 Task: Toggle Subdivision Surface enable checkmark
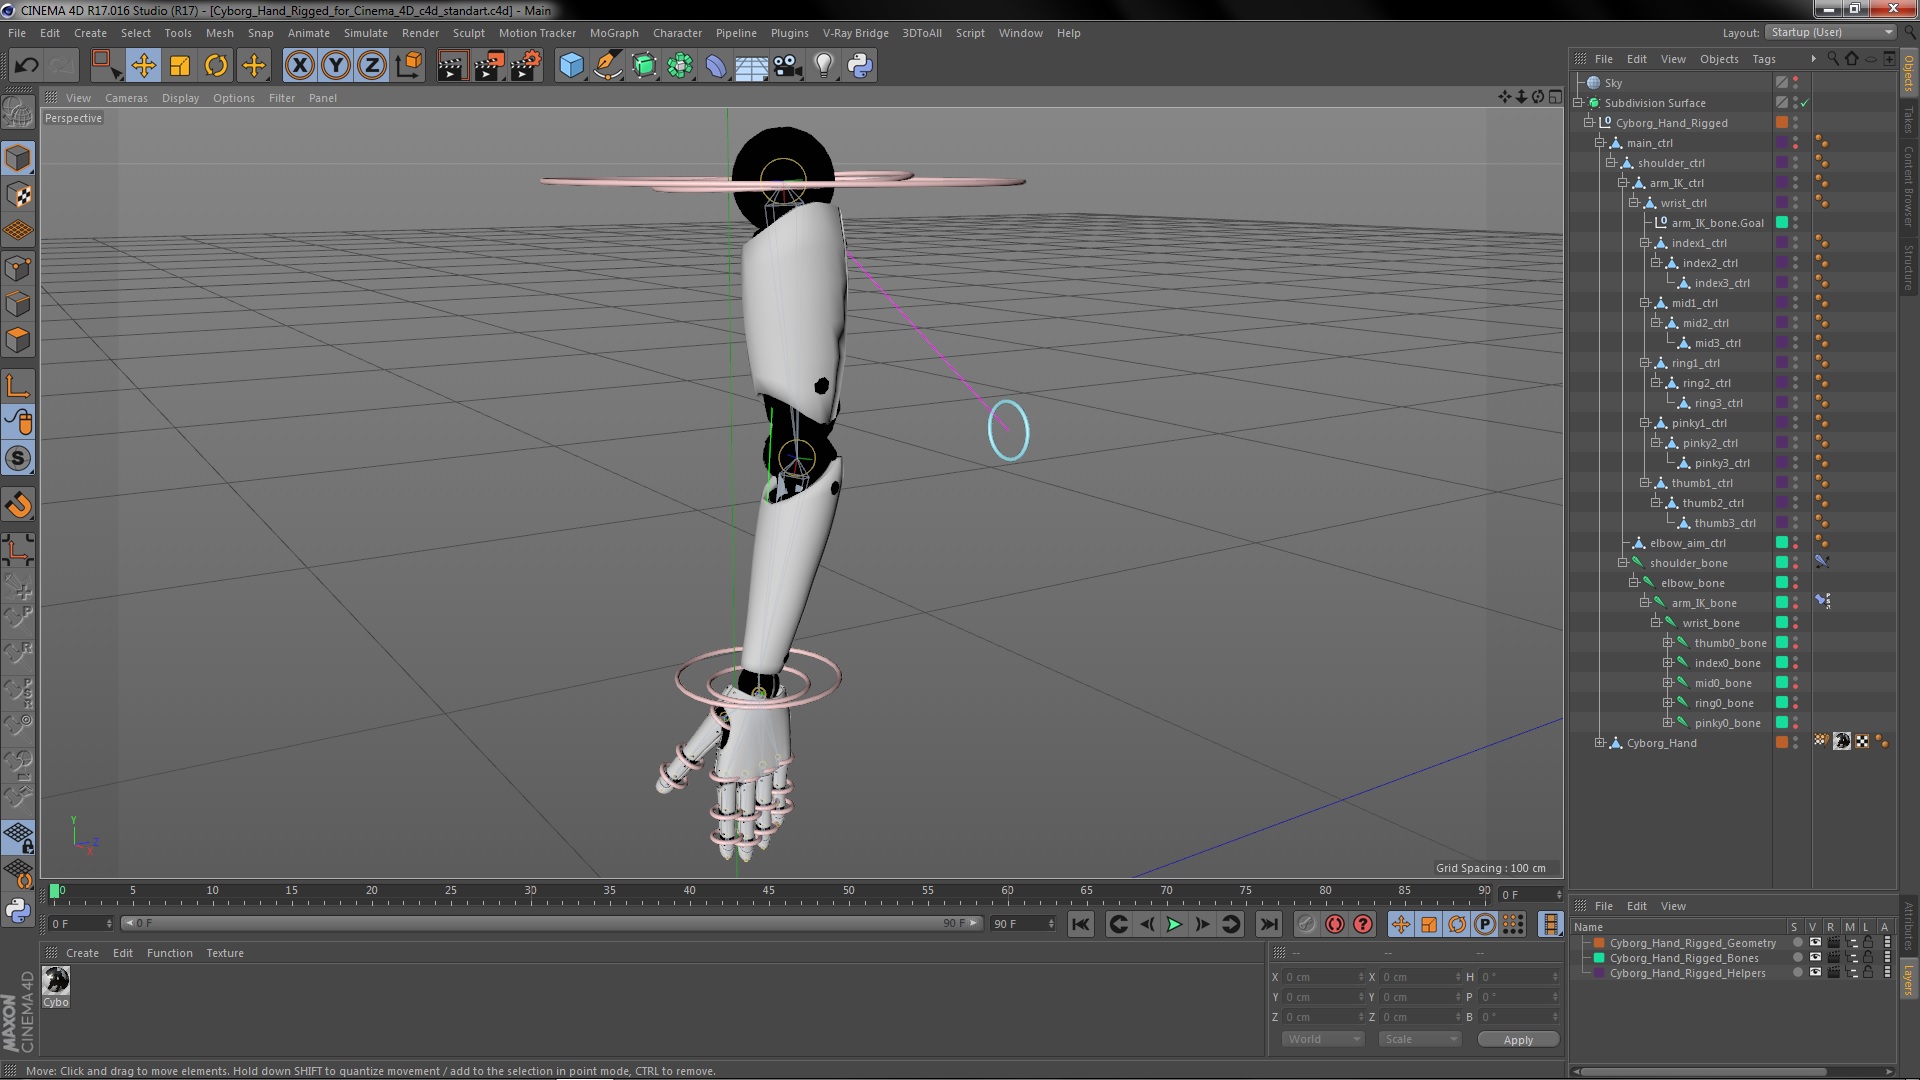1805,103
